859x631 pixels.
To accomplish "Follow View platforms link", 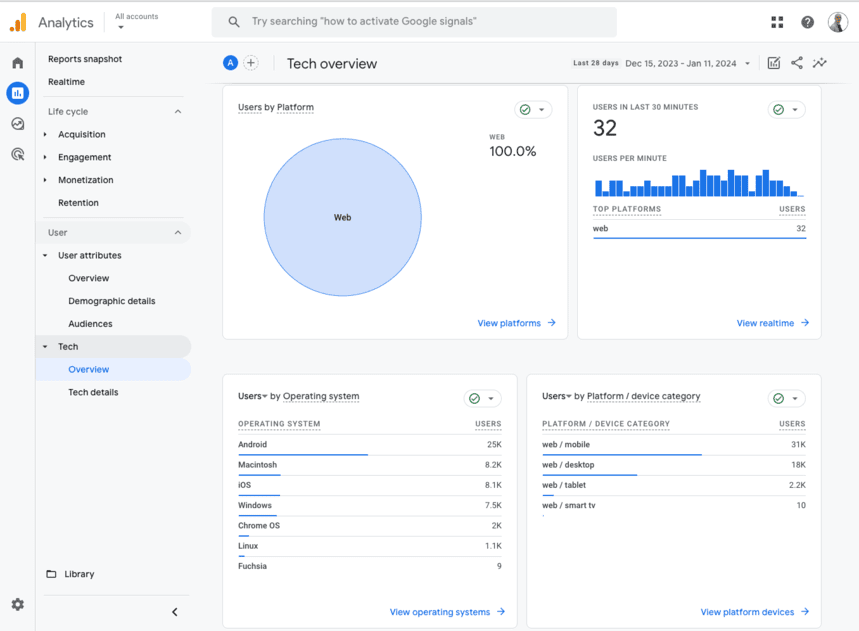I will coord(517,323).
